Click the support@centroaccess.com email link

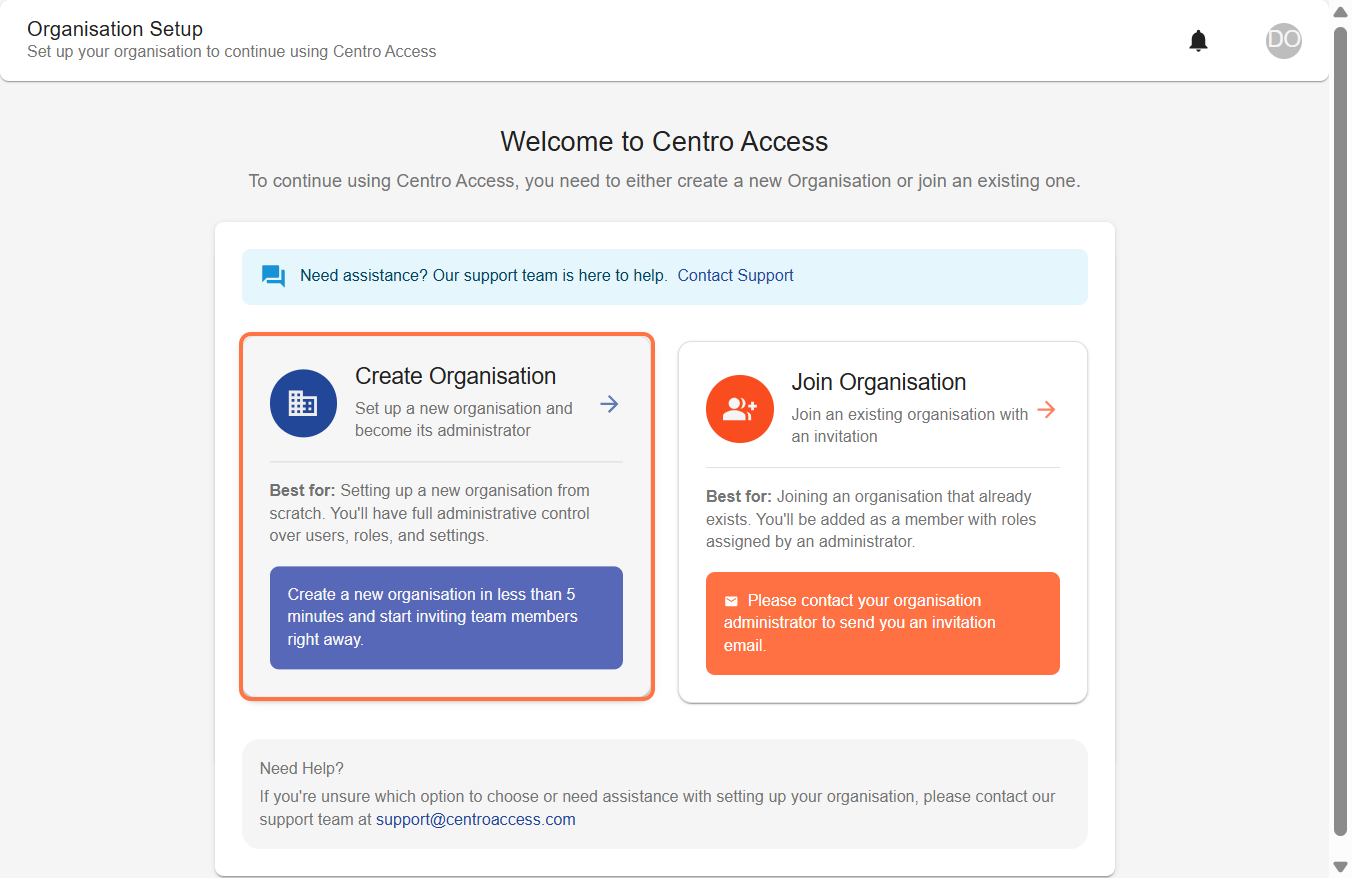pos(476,819)
